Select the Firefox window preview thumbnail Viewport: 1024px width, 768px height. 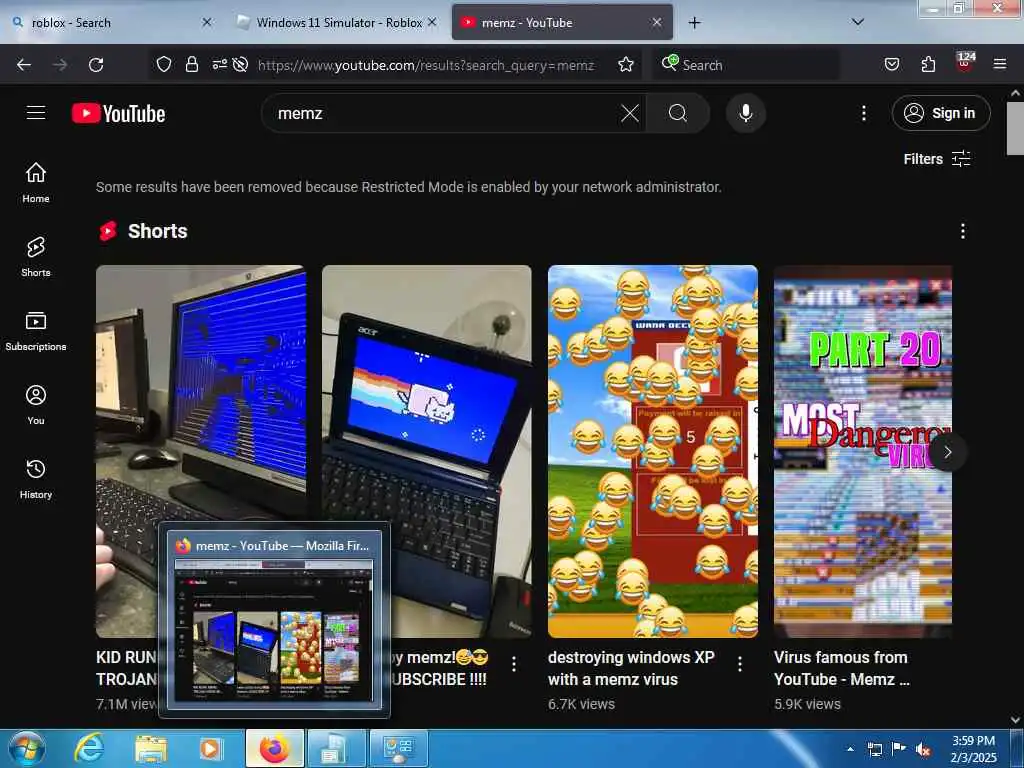coord(274,619)
